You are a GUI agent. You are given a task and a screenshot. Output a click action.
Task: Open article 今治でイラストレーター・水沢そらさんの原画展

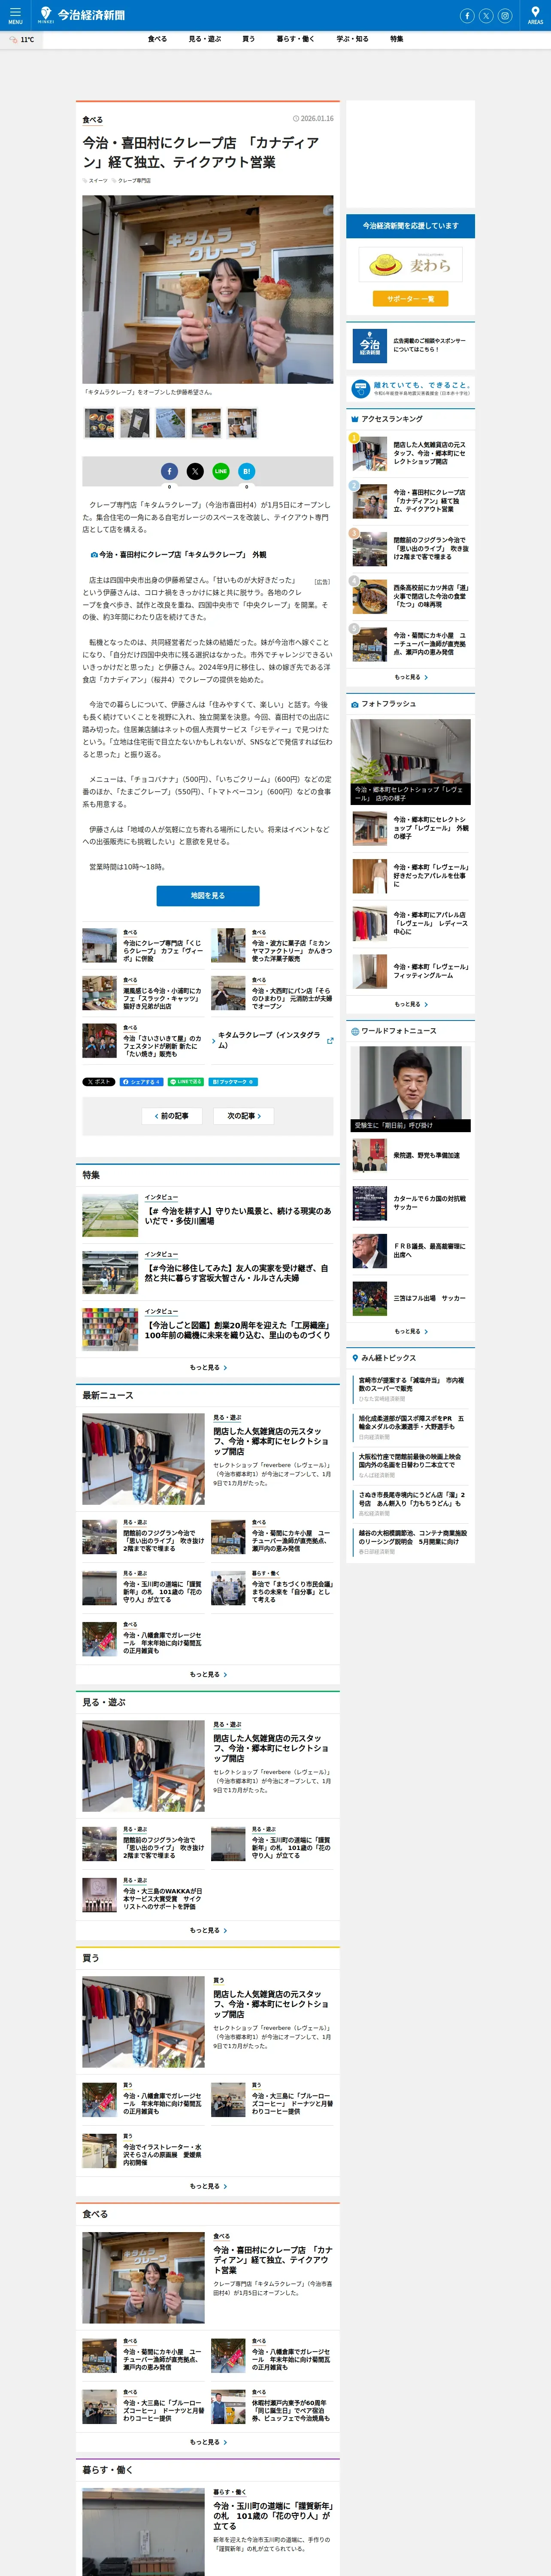(143, 2150)
